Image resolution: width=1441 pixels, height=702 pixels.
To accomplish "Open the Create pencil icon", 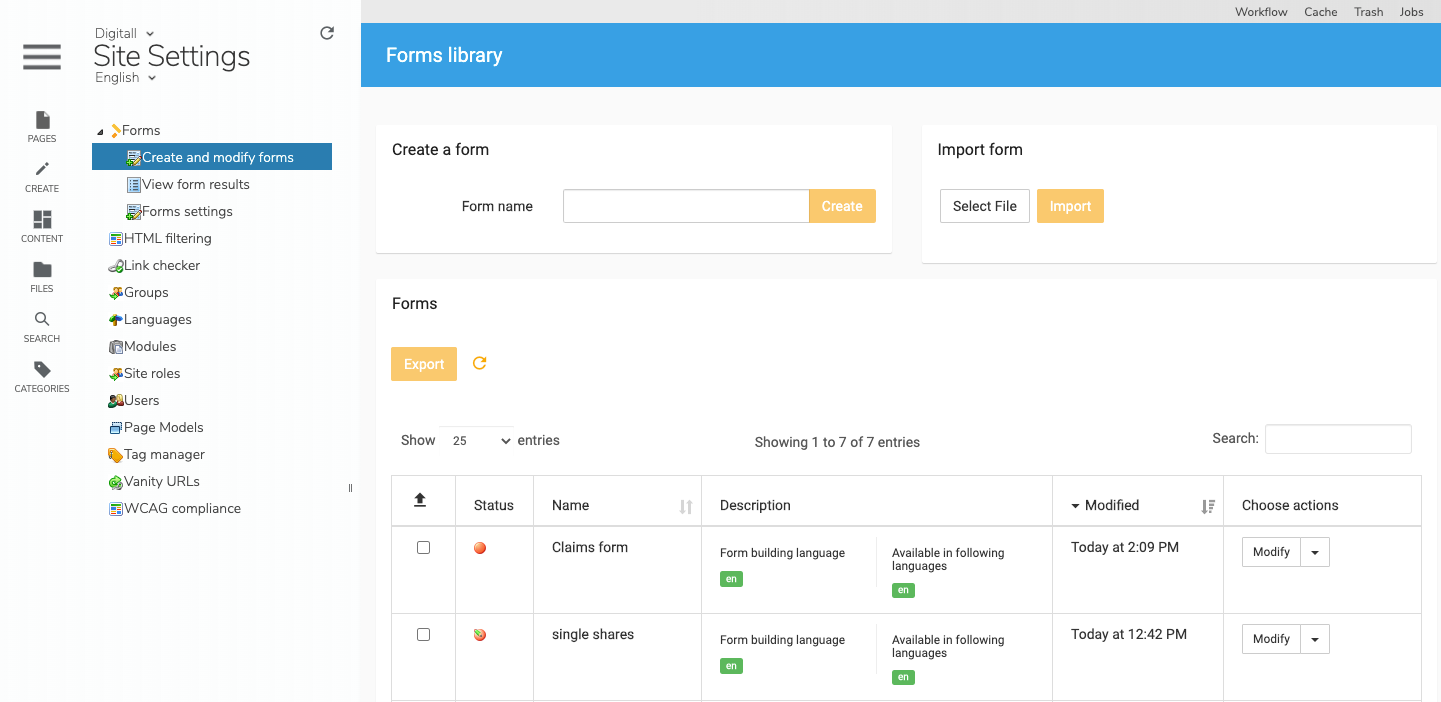I will pyautogui.click(x=42, y=170).
